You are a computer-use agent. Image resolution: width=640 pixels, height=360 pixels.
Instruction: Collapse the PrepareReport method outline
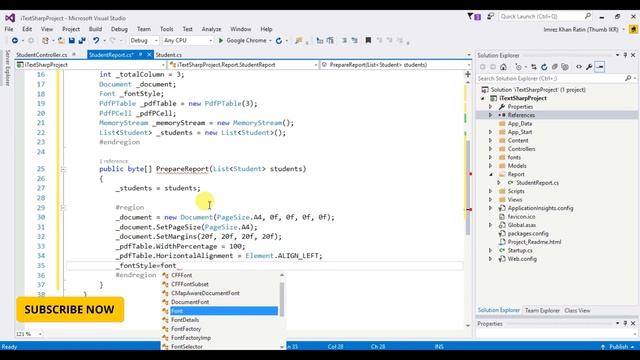63,169
